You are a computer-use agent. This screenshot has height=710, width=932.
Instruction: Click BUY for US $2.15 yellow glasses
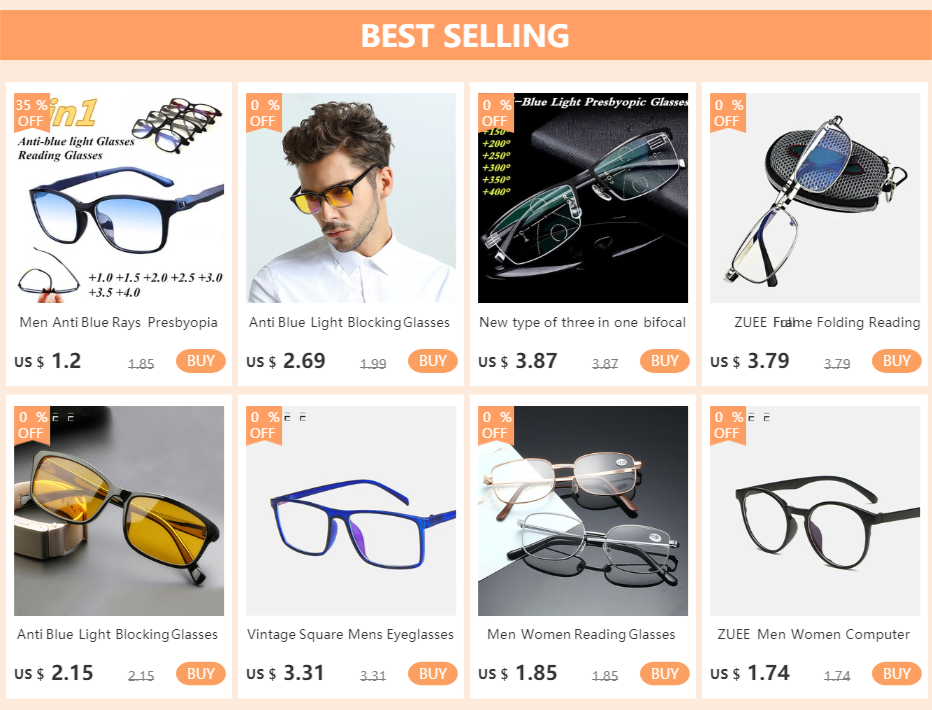tap(201, 674)
